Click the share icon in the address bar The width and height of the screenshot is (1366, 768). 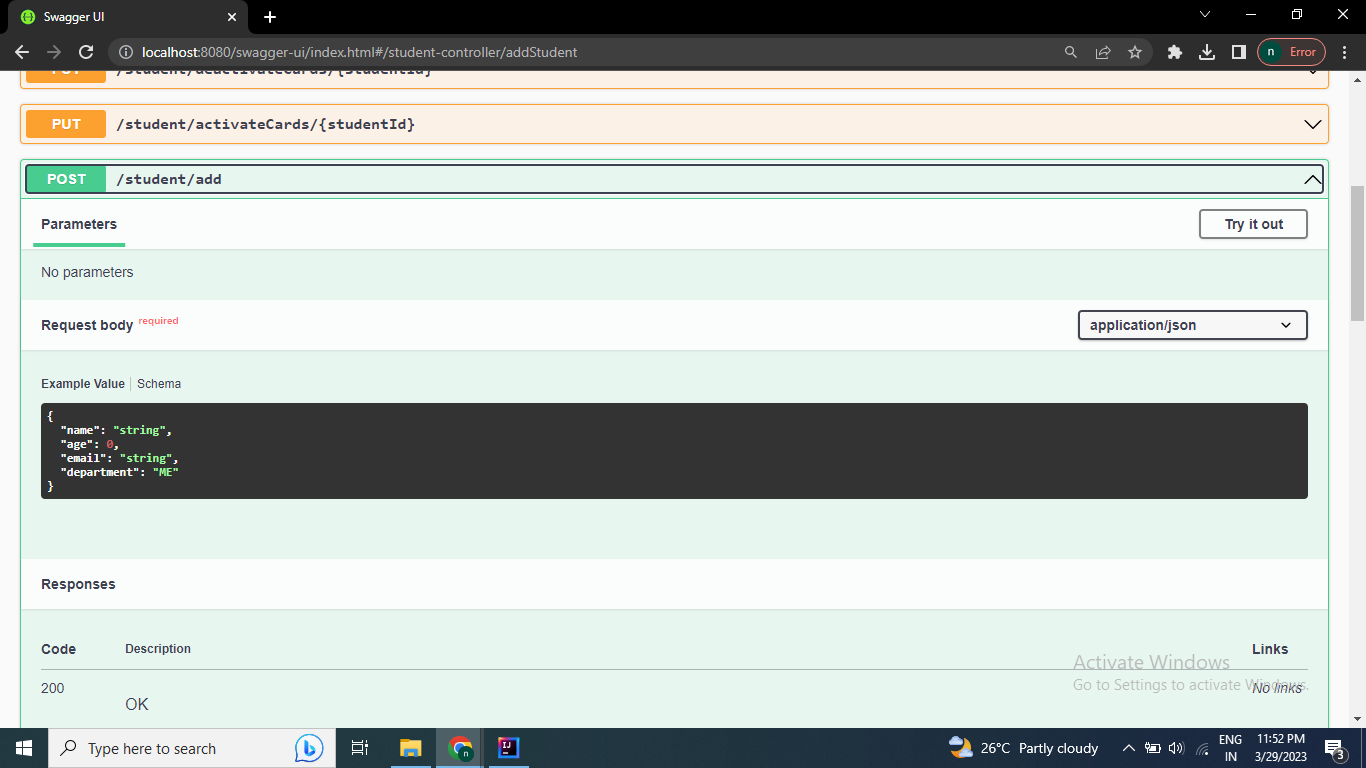[1102, 52]
